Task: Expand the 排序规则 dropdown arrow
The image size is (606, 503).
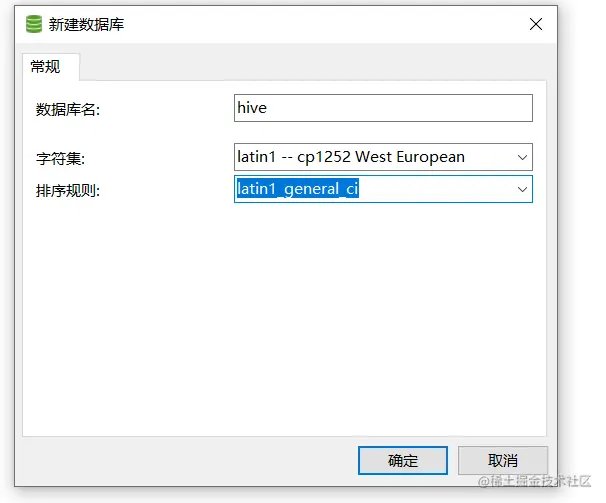Action: (522, 189)
